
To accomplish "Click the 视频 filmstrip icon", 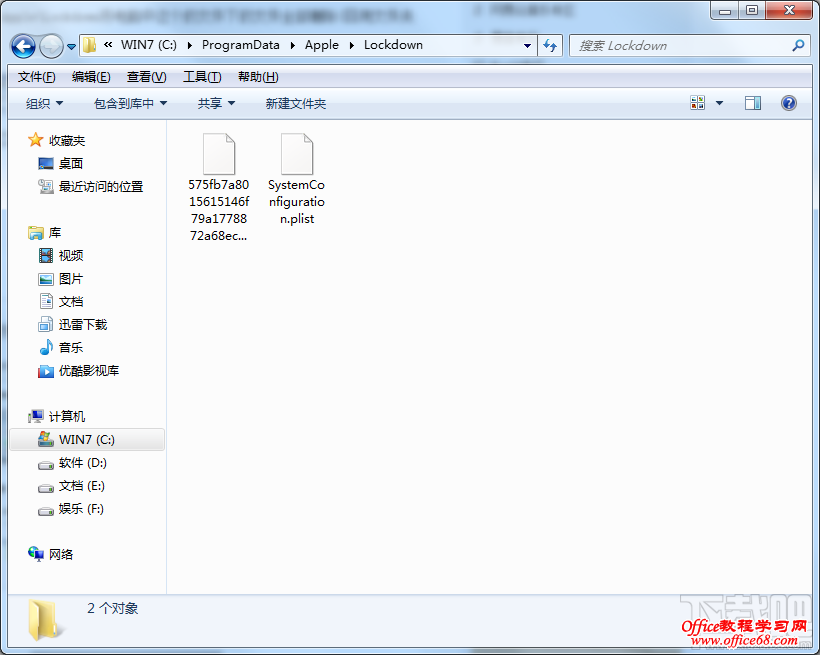I will pyautogui.click(x=46, y=256).
